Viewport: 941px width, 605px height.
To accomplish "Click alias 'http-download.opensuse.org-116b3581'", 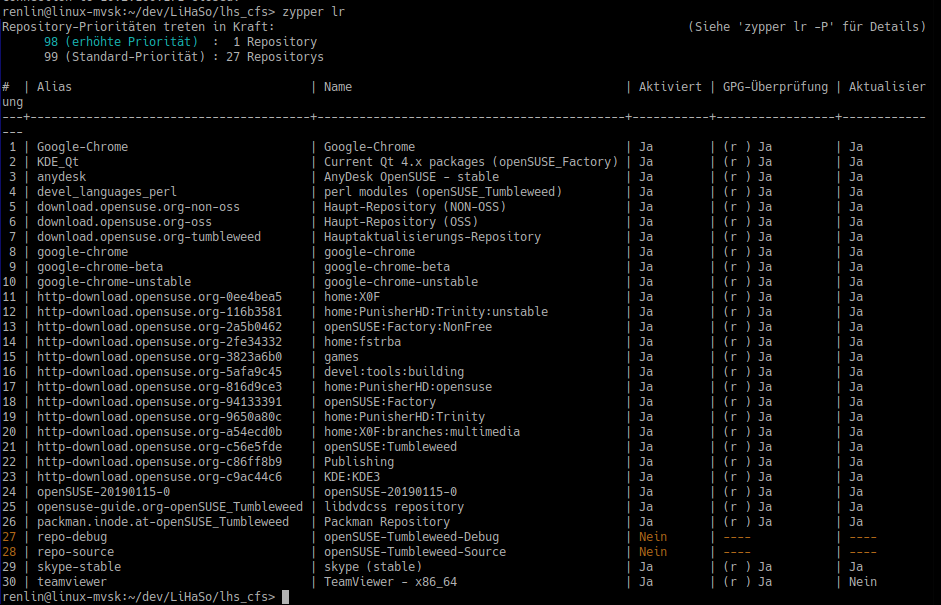I will [x=159, y=312].
